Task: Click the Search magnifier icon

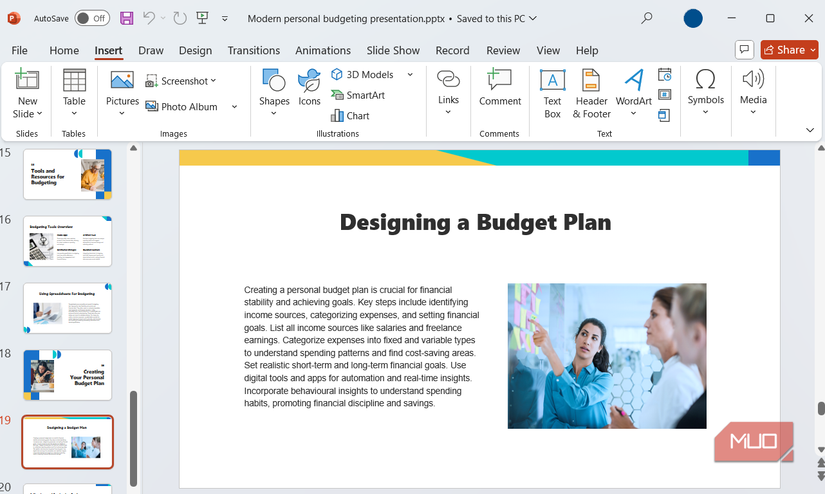Action: coord(647,18)
